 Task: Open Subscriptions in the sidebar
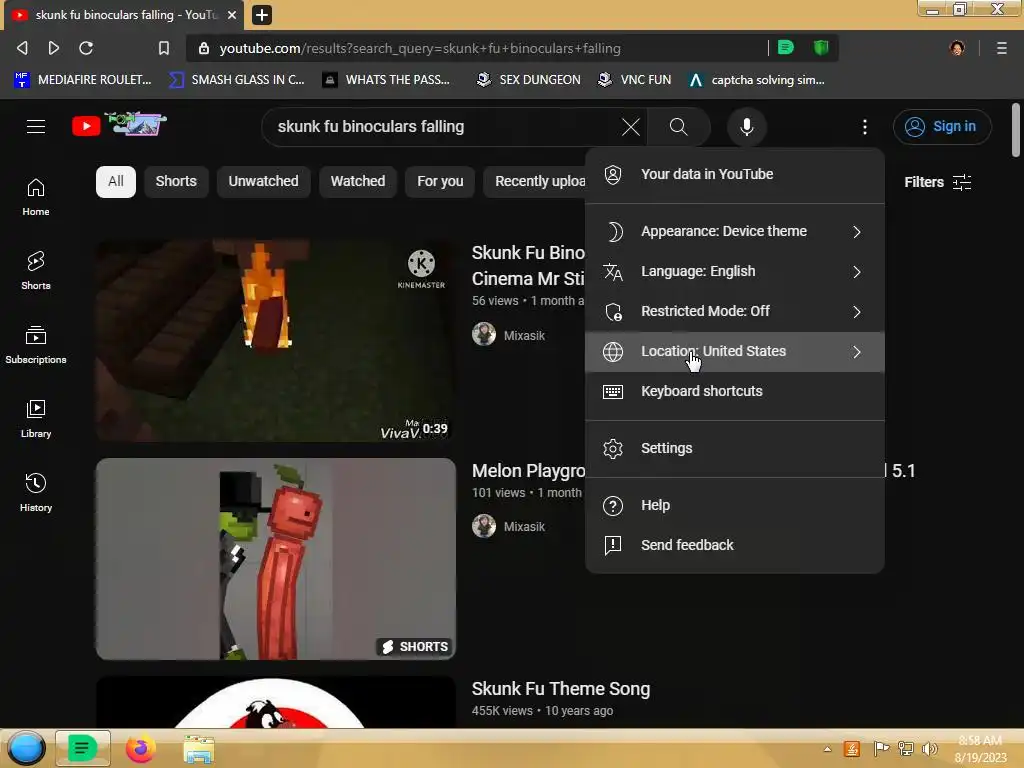36,345
